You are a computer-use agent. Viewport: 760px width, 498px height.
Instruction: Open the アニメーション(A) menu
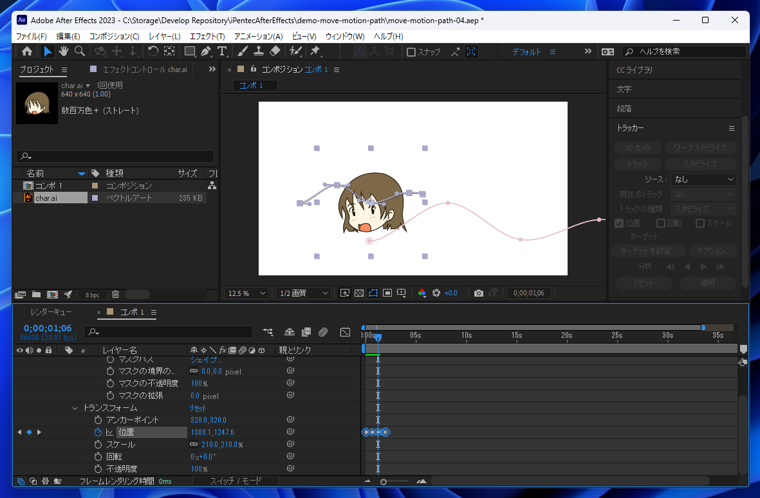(258, 36)
